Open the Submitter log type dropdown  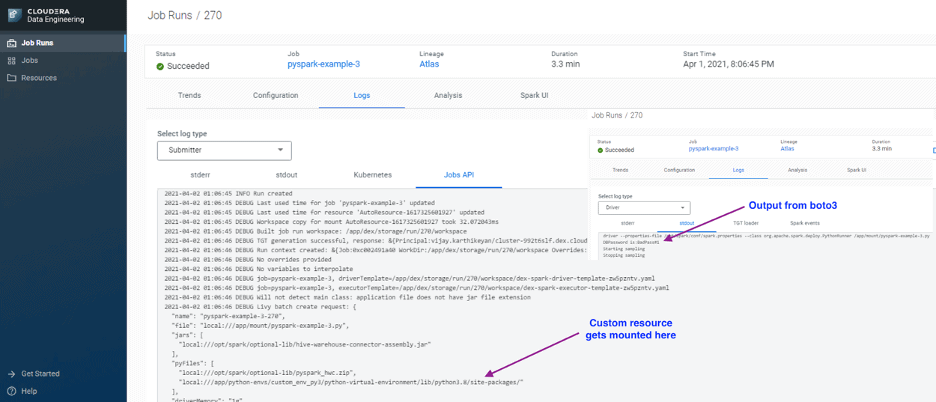tap(224, 151)
